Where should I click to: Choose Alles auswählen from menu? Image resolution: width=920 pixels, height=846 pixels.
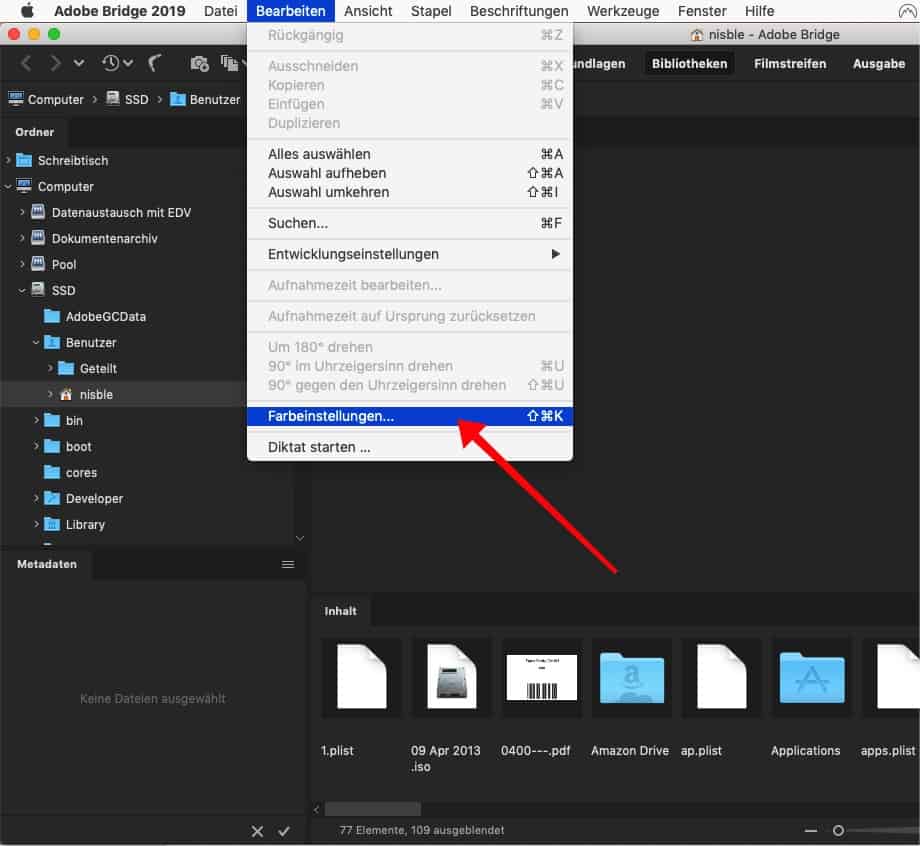319,154
